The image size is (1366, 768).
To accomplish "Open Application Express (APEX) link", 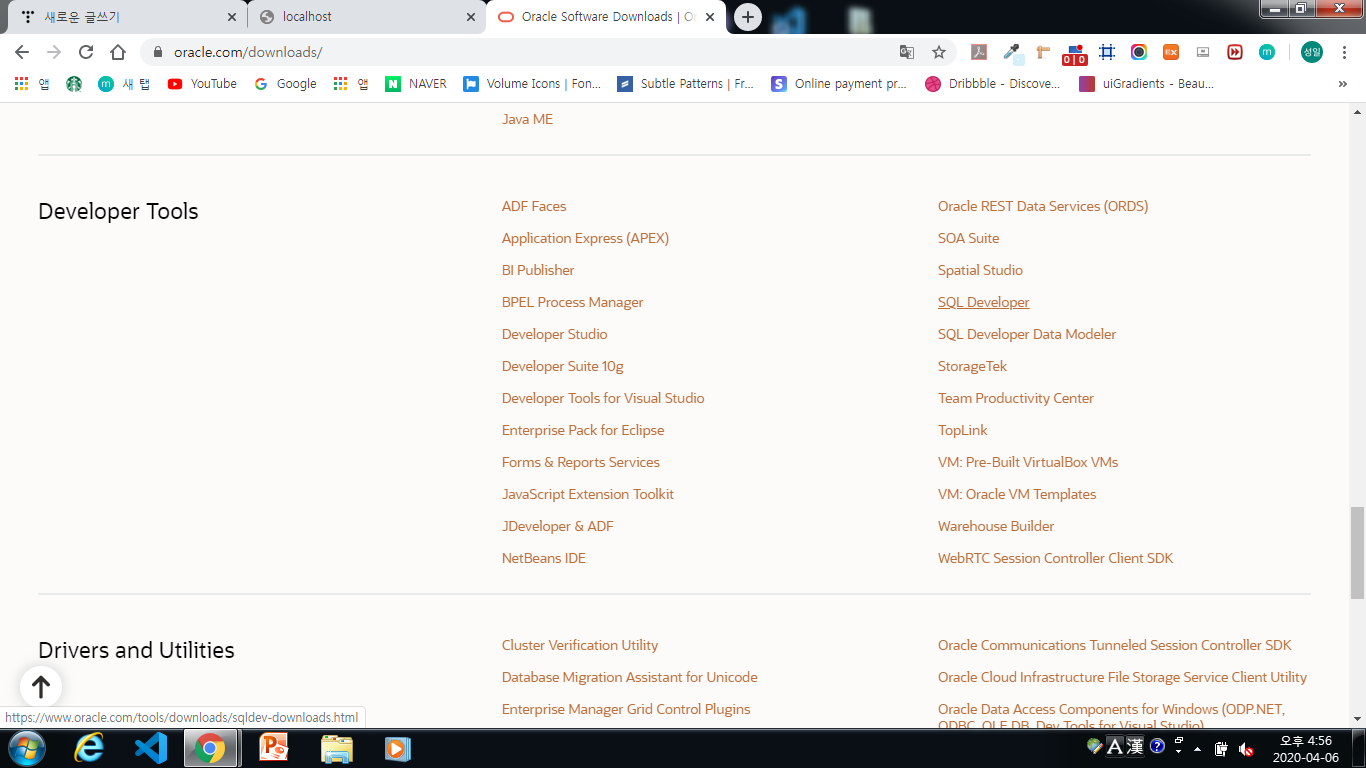I will pos(585,238).
